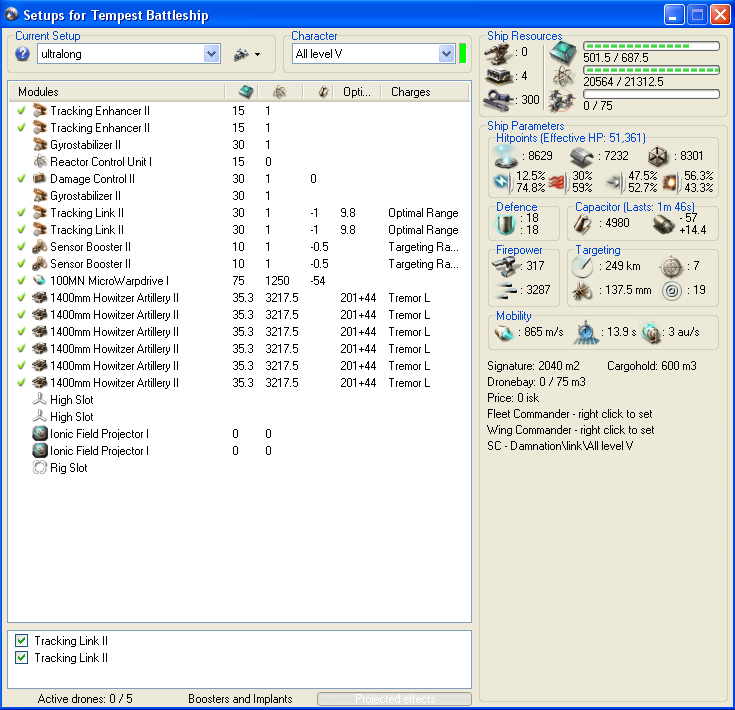Select the Reactor Control Unit I module icon

(40, 162)
